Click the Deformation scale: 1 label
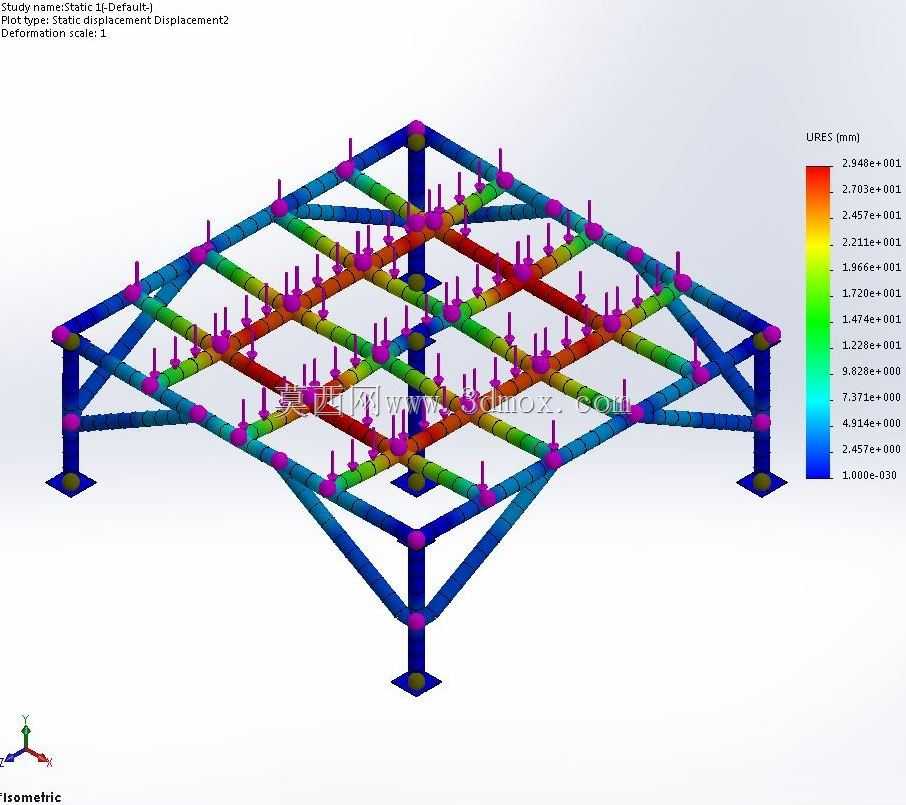Screen dimensions: 906x805 [x=53, y=33]
